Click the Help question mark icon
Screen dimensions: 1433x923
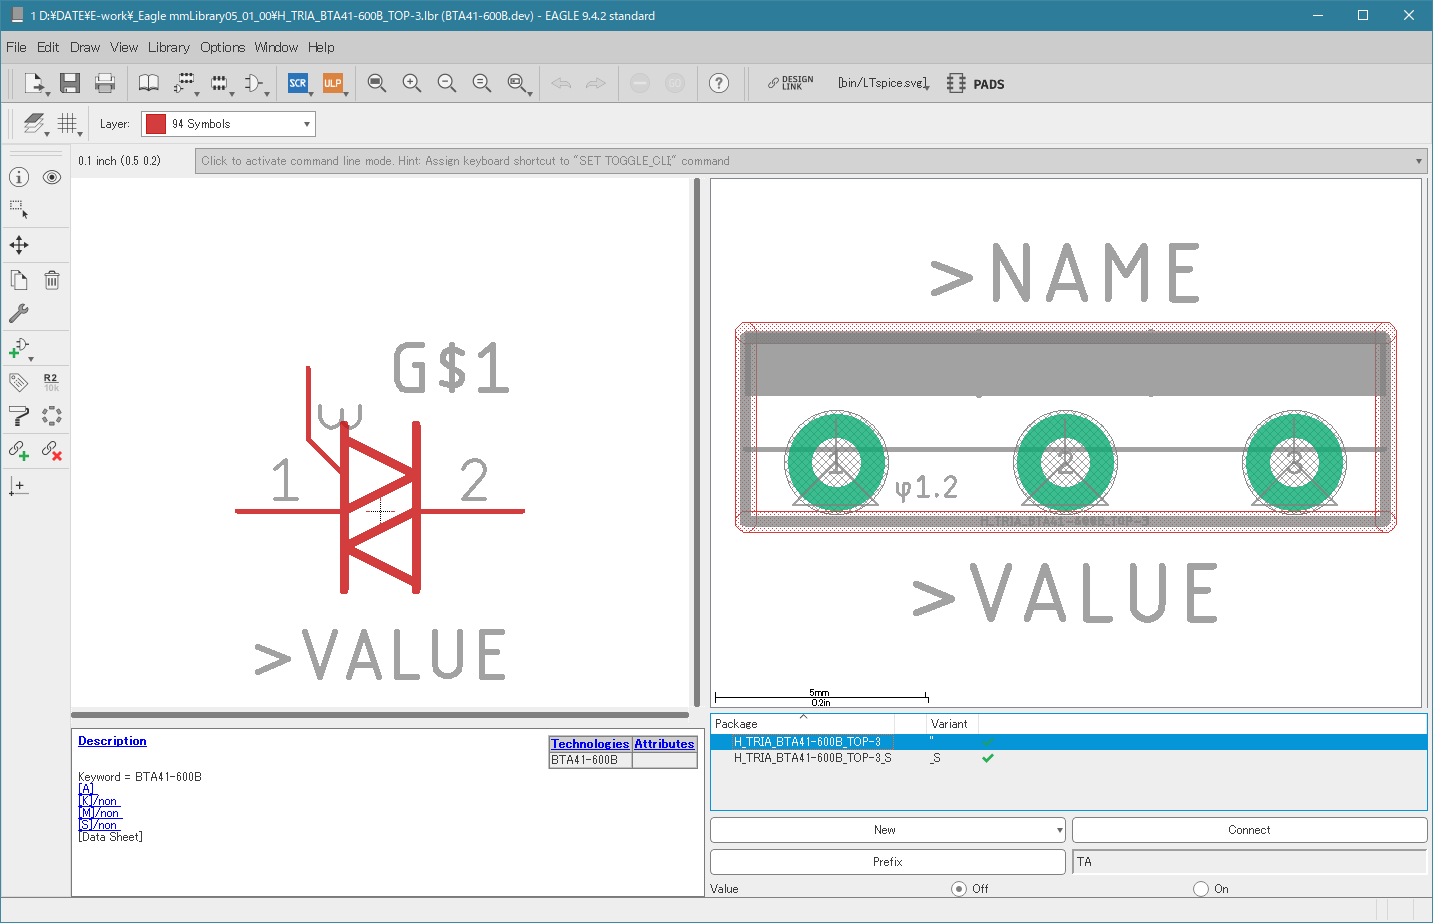tap(719, 83)
